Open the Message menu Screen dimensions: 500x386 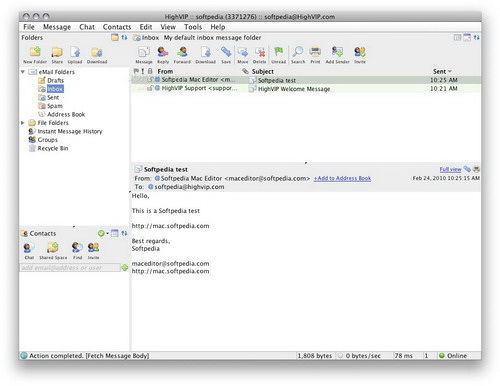point(57,27)
